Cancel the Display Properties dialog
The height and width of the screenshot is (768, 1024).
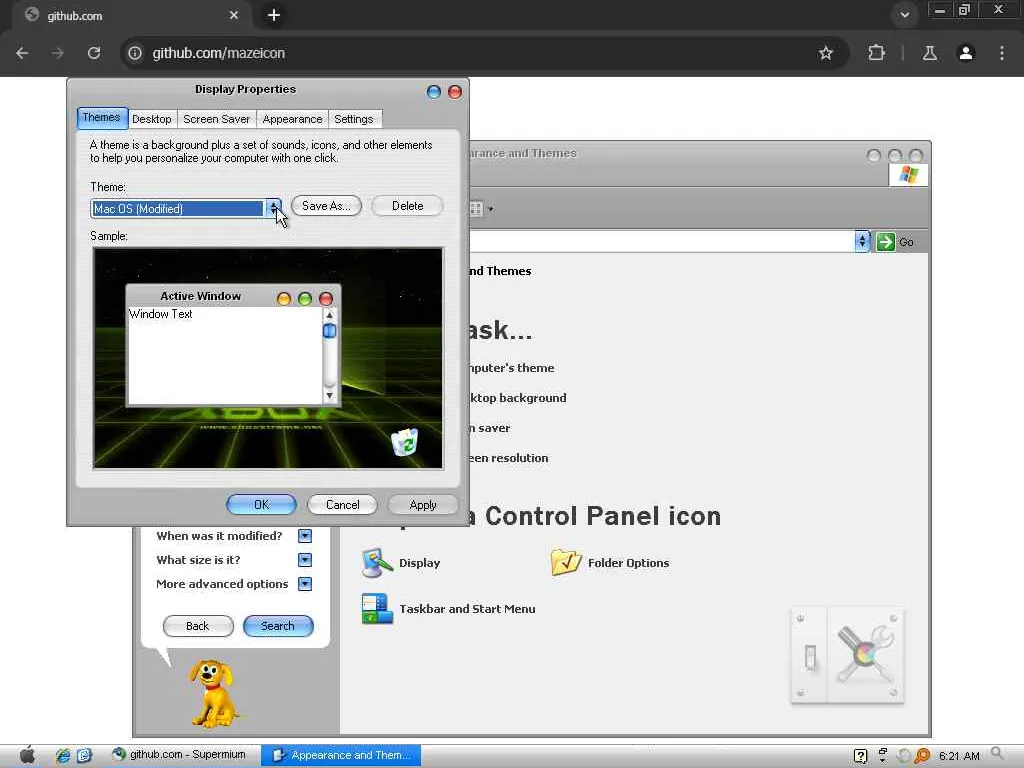click(x=342, y=505)
